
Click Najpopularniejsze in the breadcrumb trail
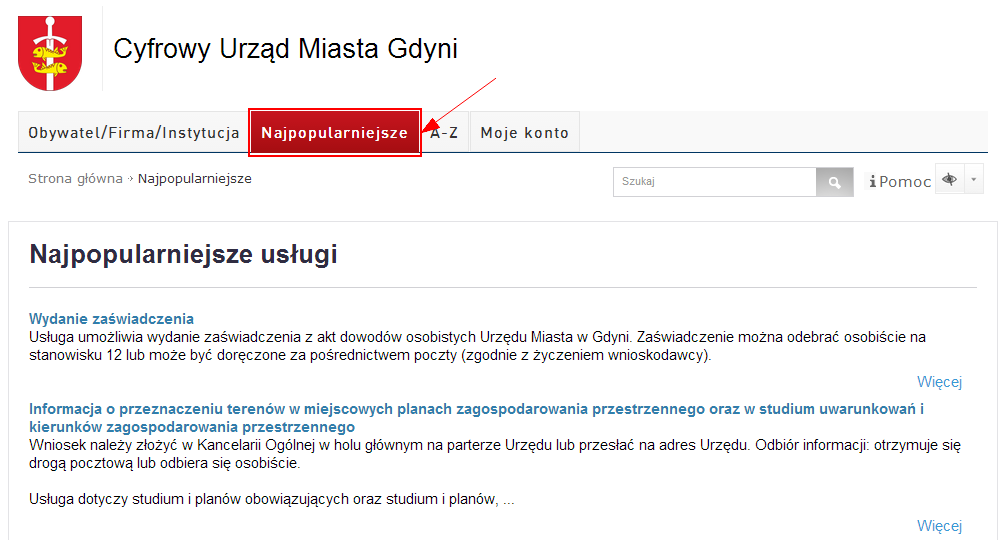(x=194, y=179)
